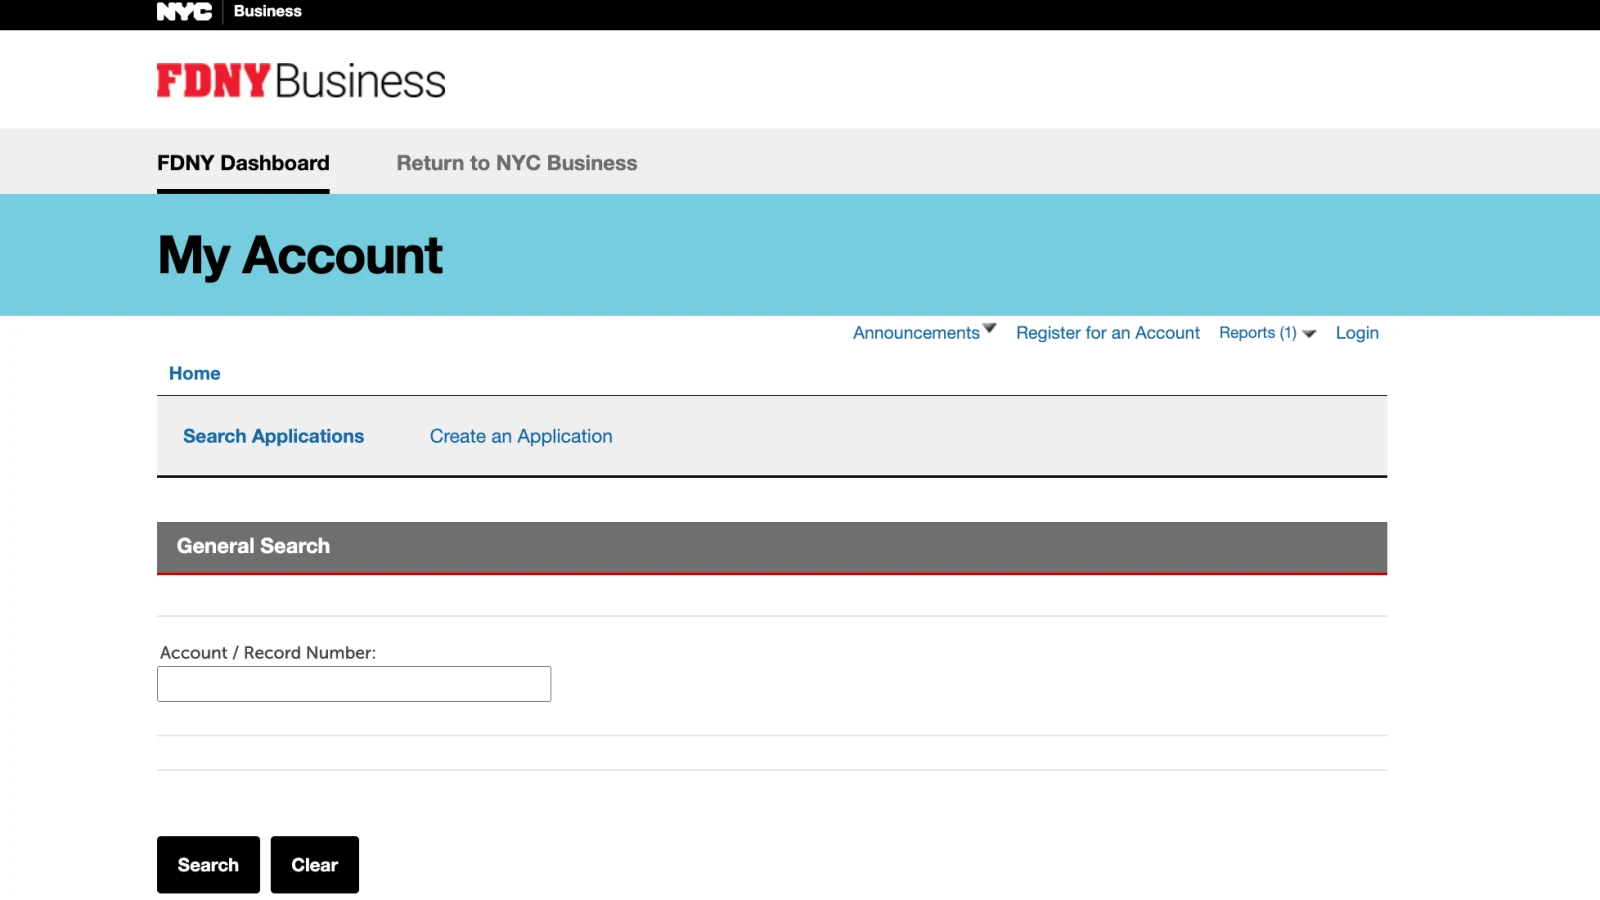Expand the Reports dropdown arrow
This screenshot has height=900, width=1600.
[x=1309, y=334]
